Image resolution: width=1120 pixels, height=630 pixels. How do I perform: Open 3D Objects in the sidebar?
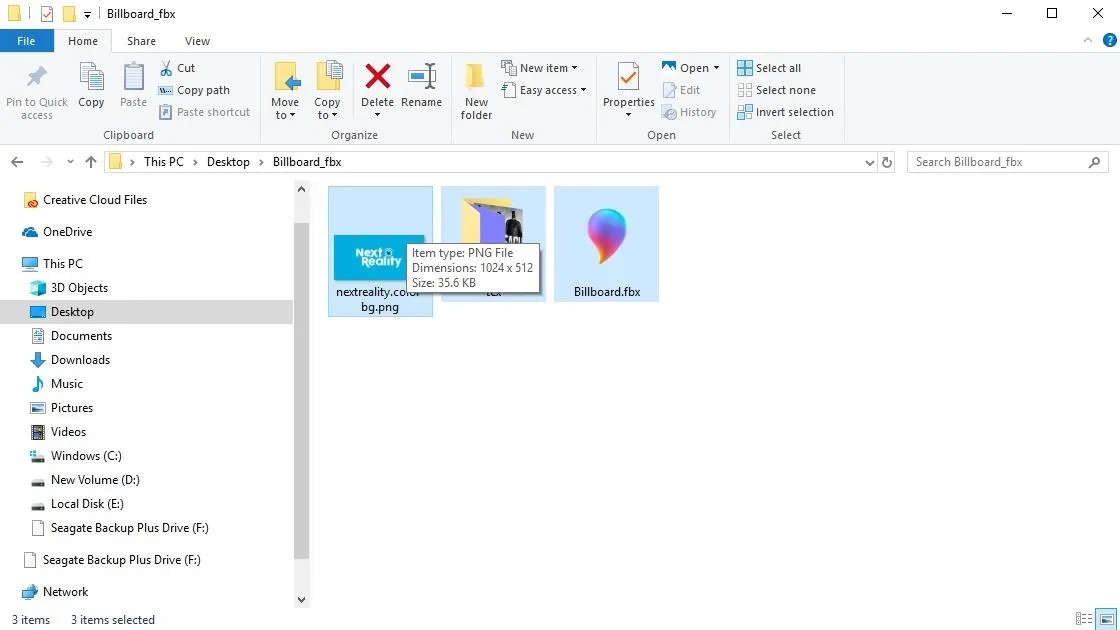pos(69,288)
